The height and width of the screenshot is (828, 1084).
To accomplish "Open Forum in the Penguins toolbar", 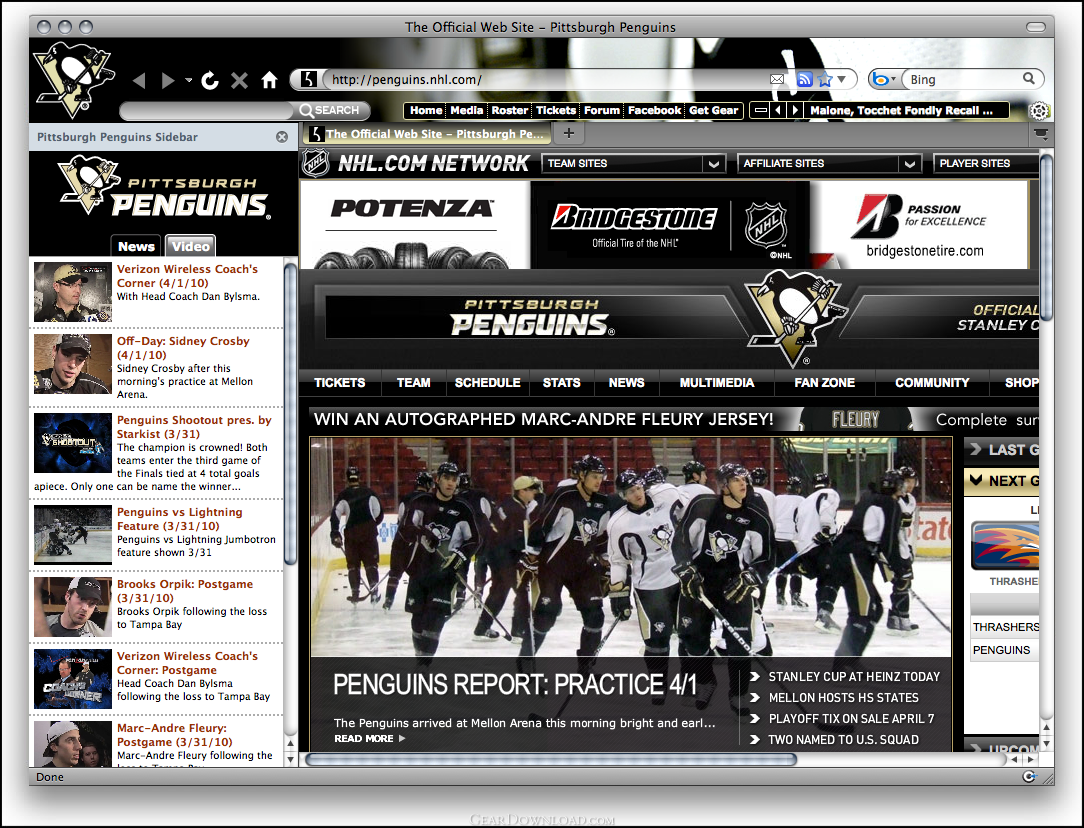I will [602, 111].
